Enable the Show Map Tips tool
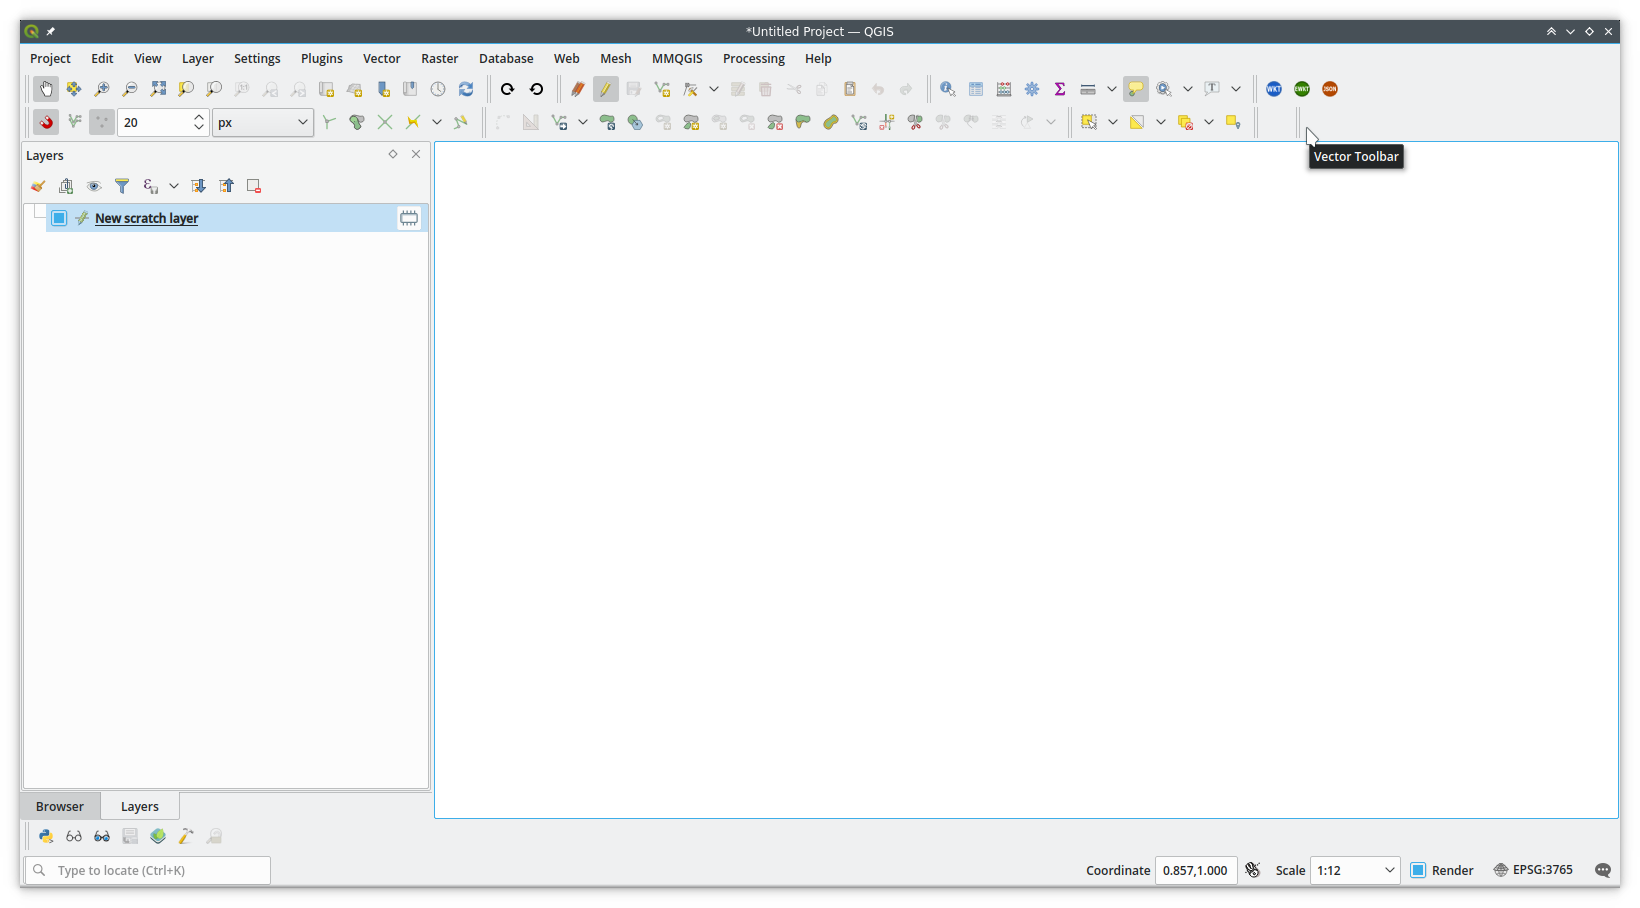The height and width of the screenshot is (908, 1640). pos(1135,89)
